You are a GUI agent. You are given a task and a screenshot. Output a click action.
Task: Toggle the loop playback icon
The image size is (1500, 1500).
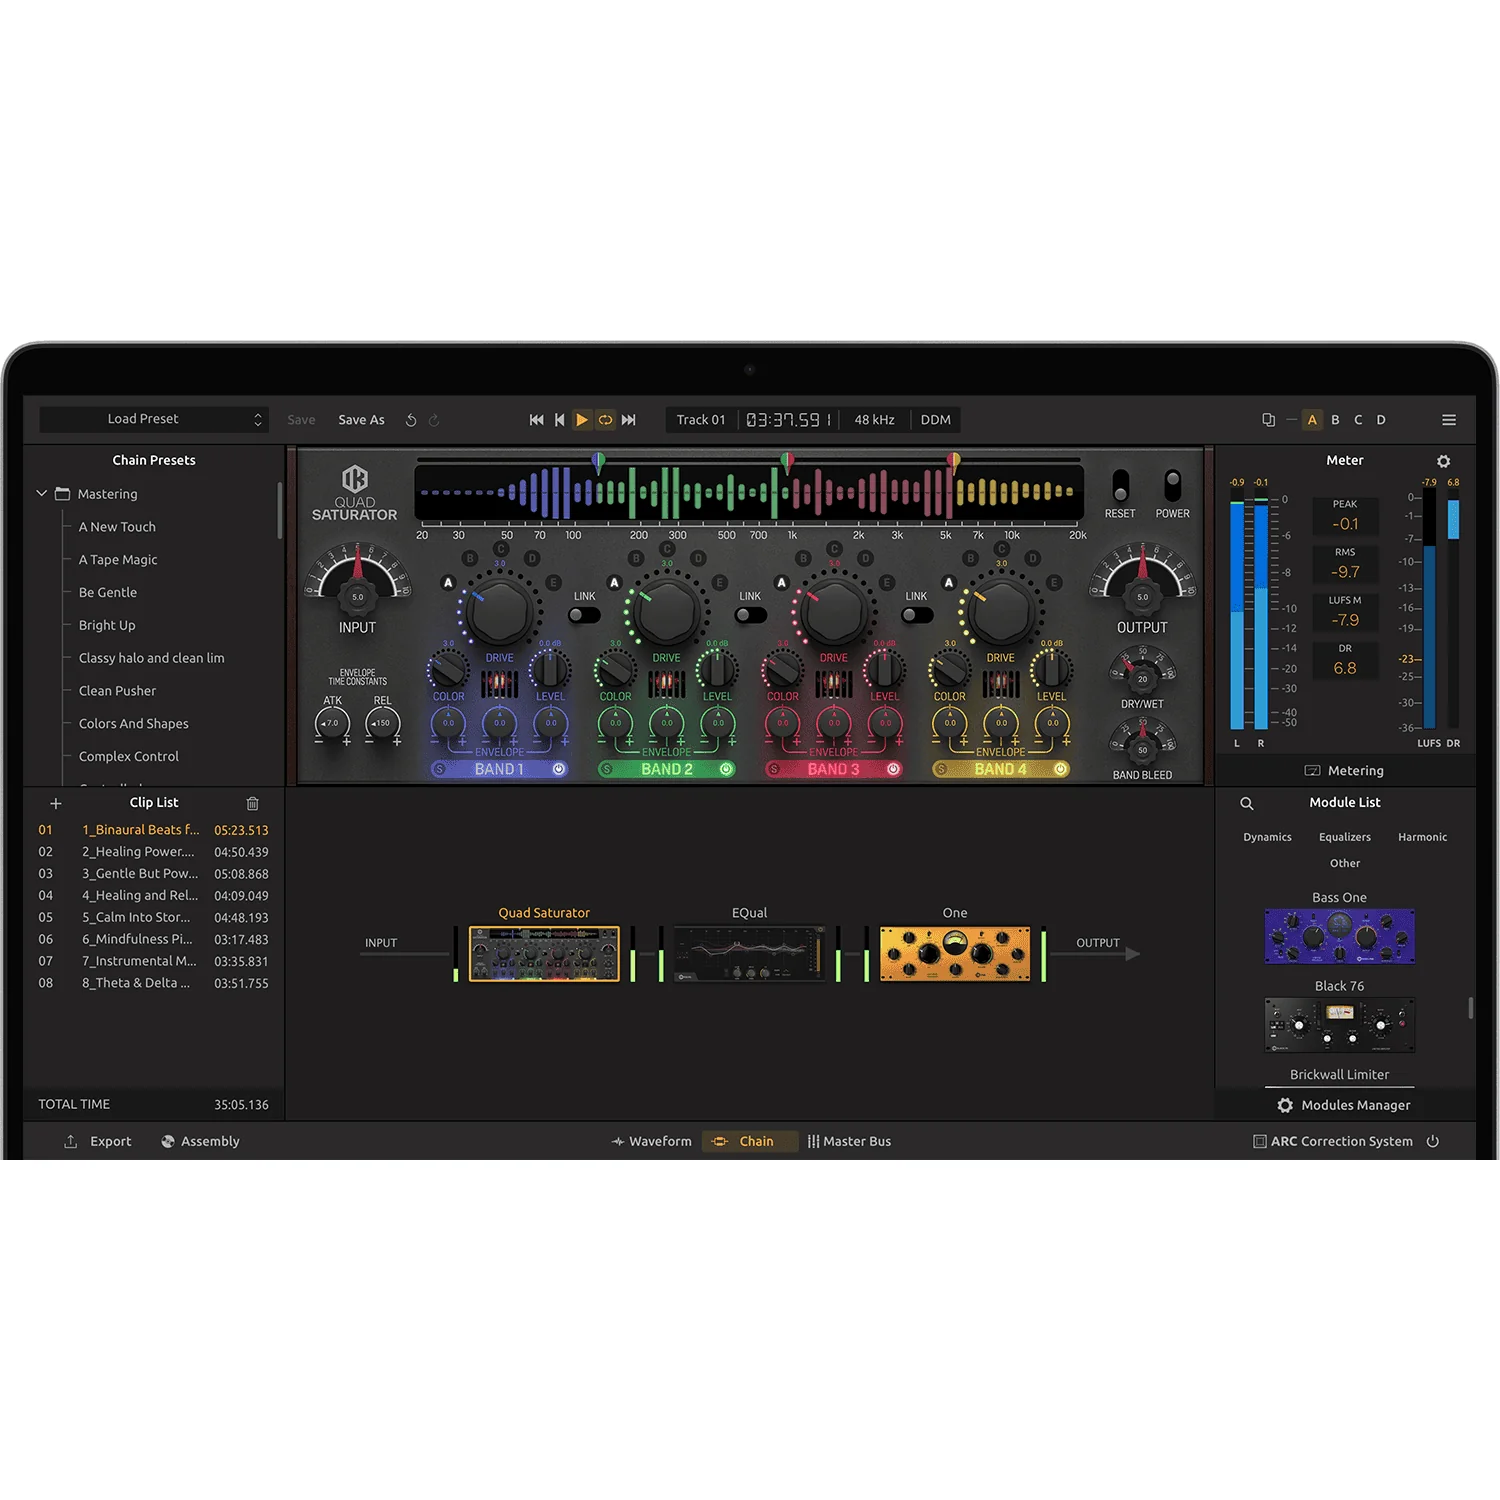605,420
